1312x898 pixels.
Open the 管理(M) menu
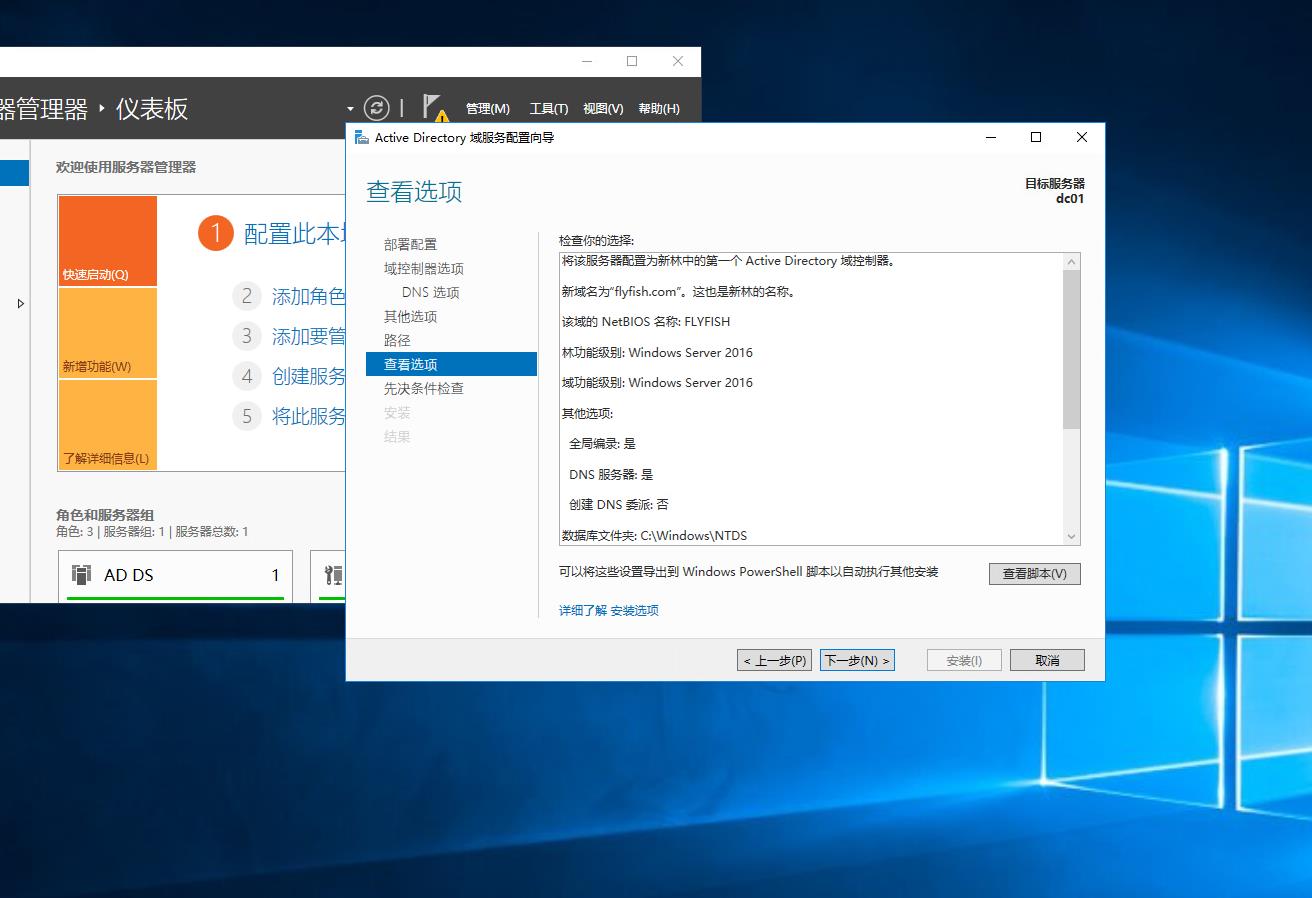point(487,108)
